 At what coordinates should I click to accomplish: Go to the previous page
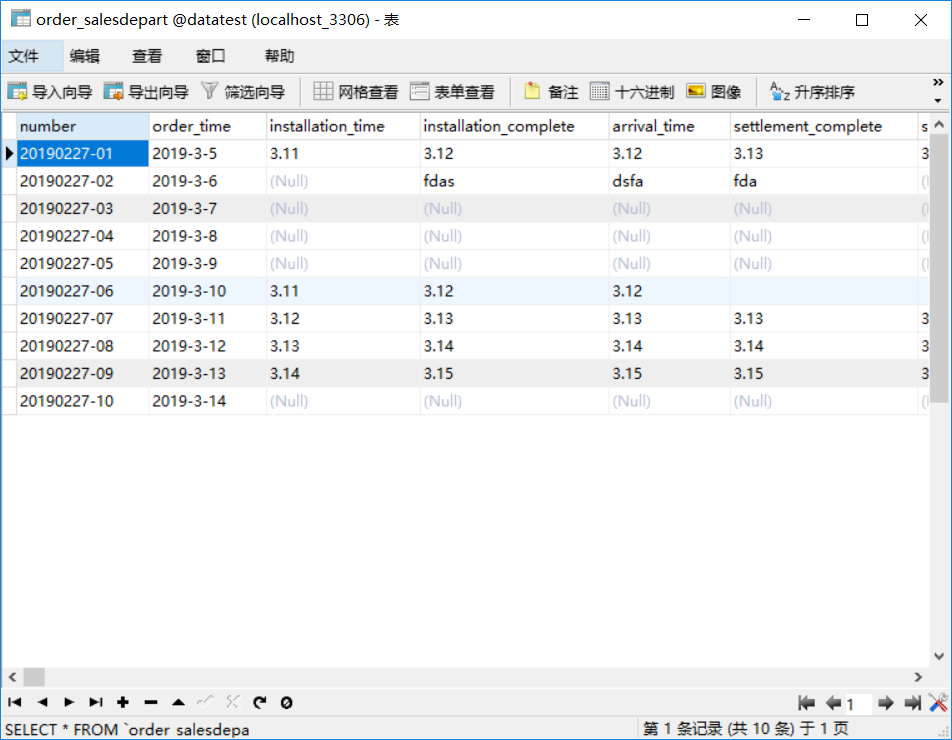(834, 703)
